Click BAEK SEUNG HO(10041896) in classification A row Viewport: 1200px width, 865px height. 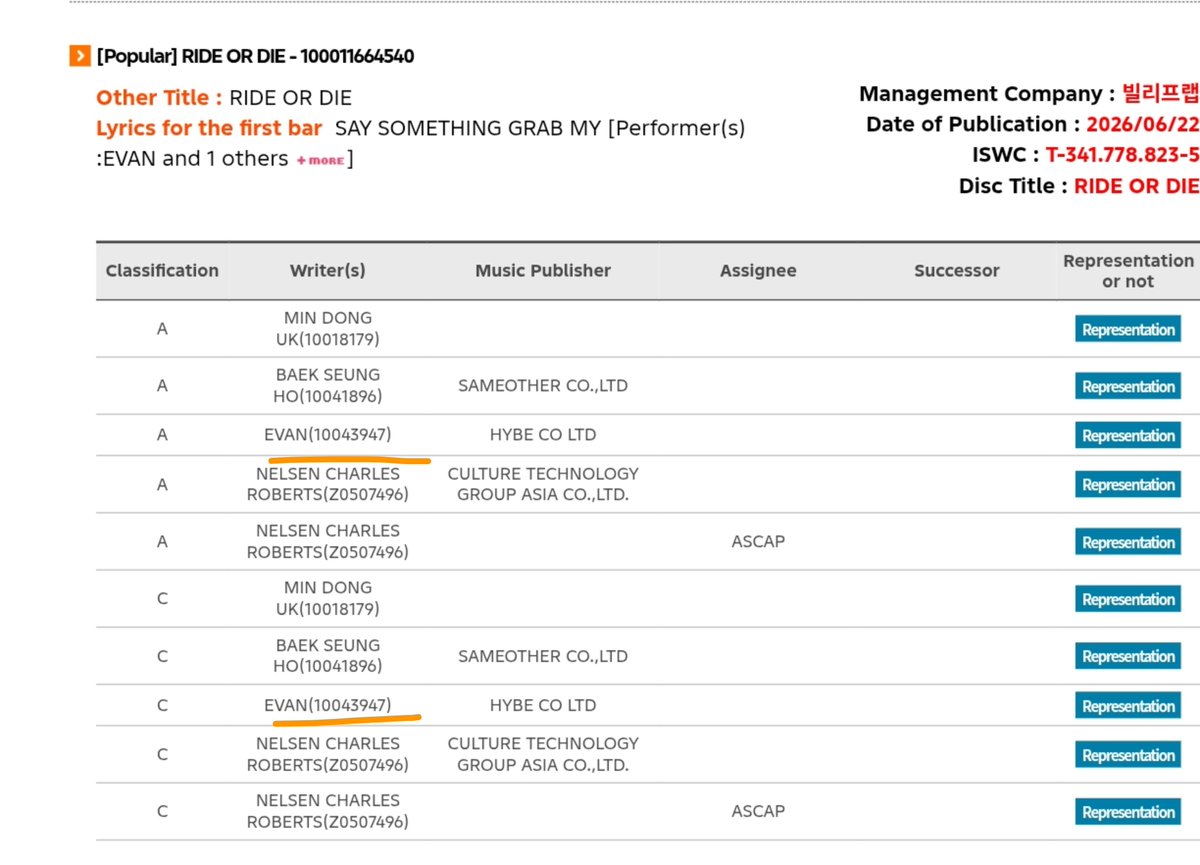coord(328,386)
